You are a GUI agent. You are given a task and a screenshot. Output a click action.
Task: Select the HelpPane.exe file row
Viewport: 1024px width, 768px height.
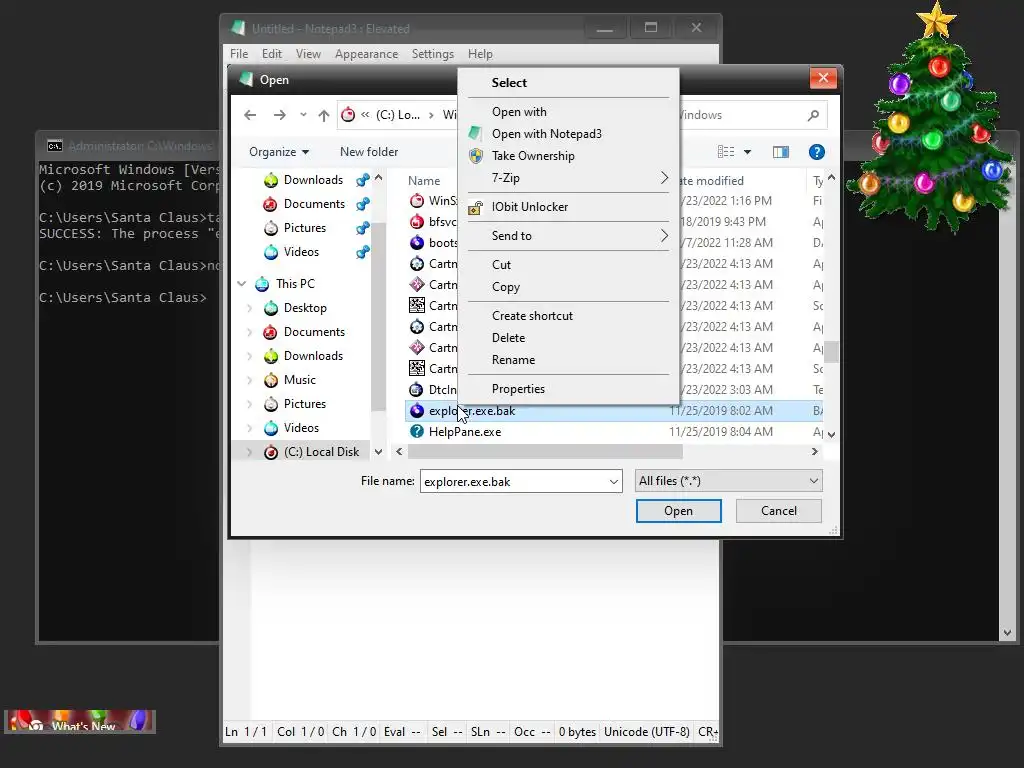614,432
